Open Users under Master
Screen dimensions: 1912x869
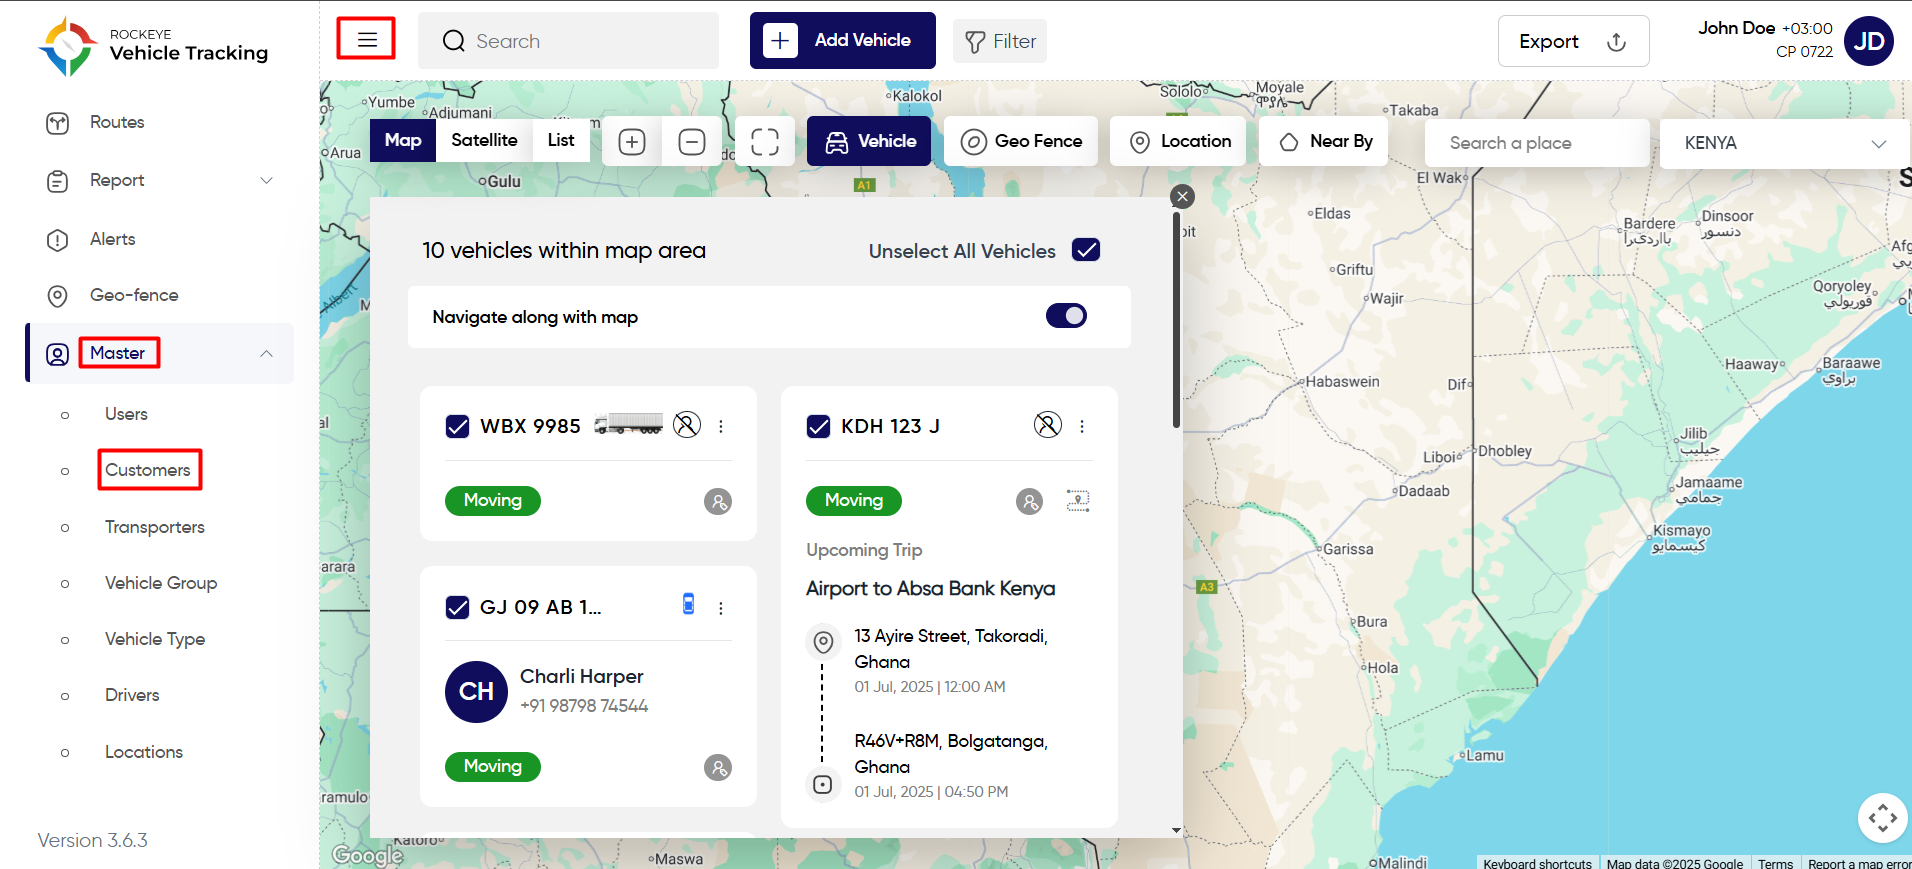[126, 414]
